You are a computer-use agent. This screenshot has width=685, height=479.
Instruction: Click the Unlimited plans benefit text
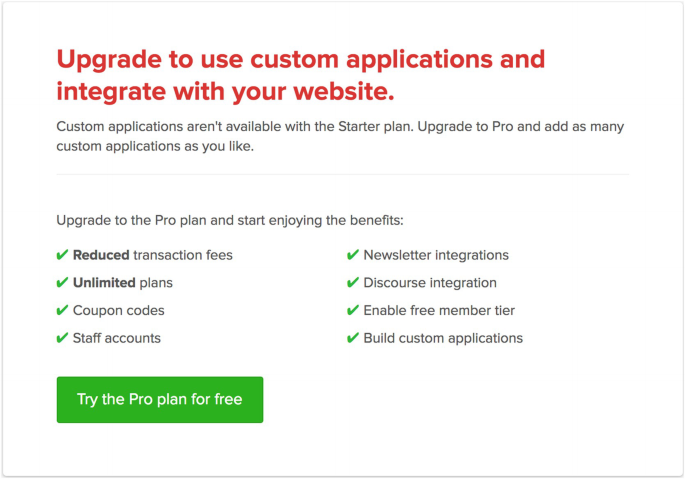pos(122,283)
